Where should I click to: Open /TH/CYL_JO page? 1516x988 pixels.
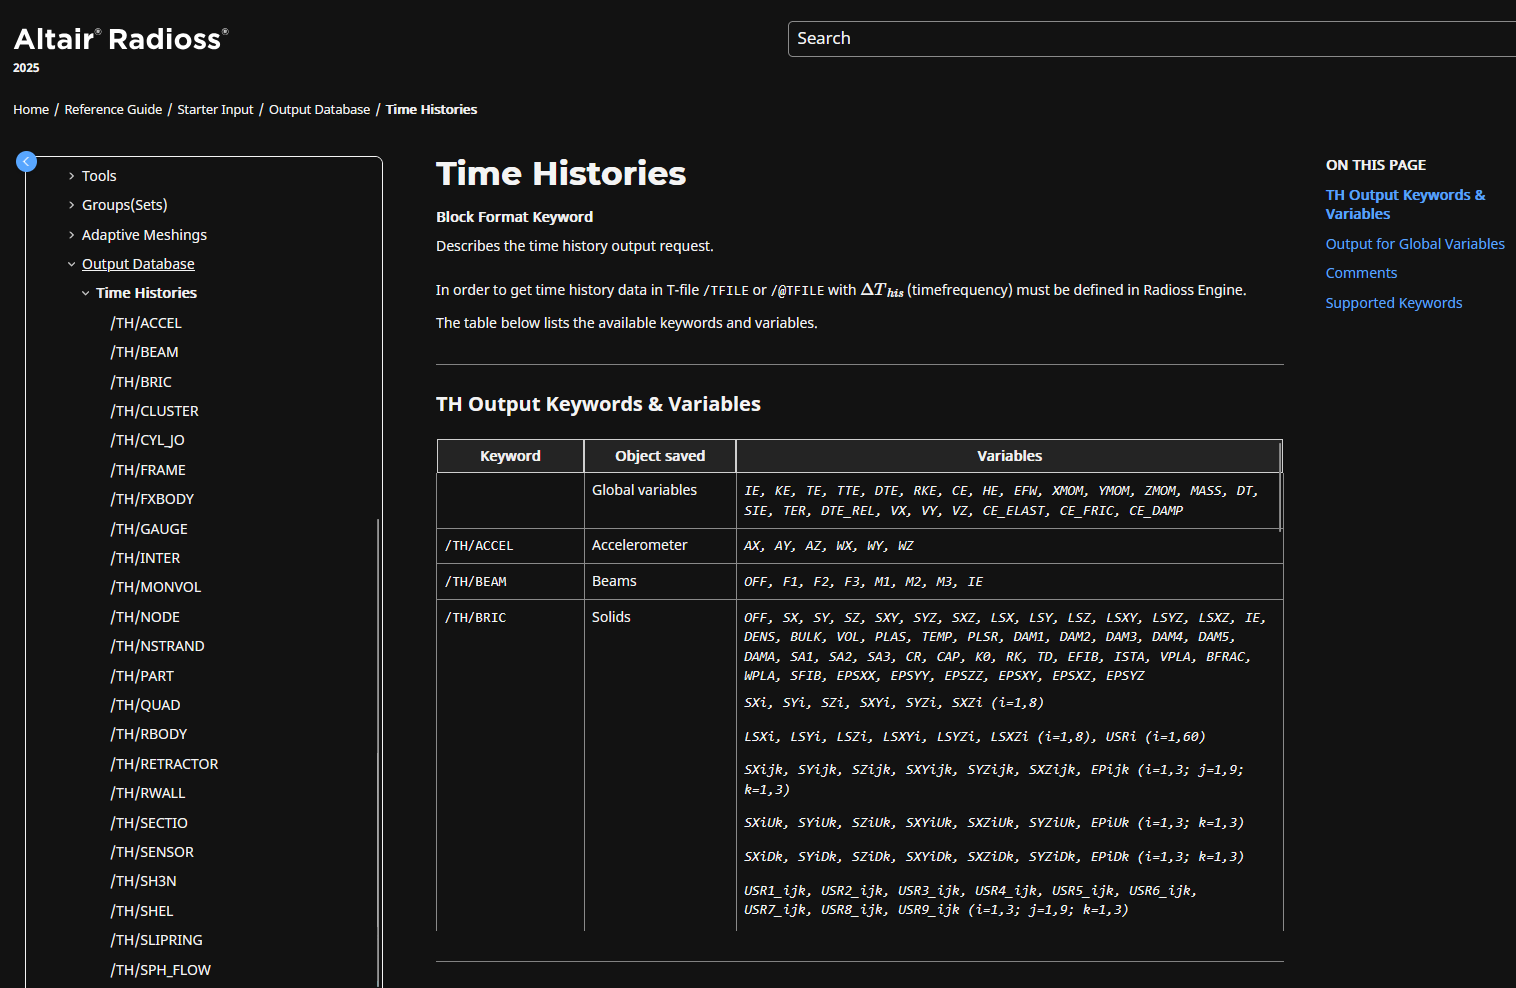[x=147, y=440]
